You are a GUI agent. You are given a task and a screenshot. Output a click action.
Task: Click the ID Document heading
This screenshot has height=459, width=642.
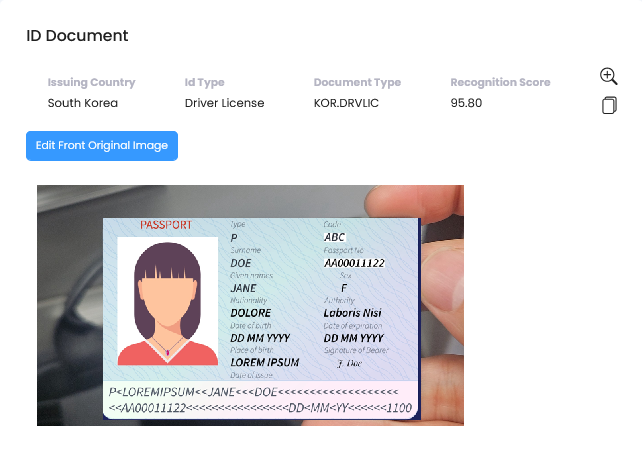click(x=77, y=36)
